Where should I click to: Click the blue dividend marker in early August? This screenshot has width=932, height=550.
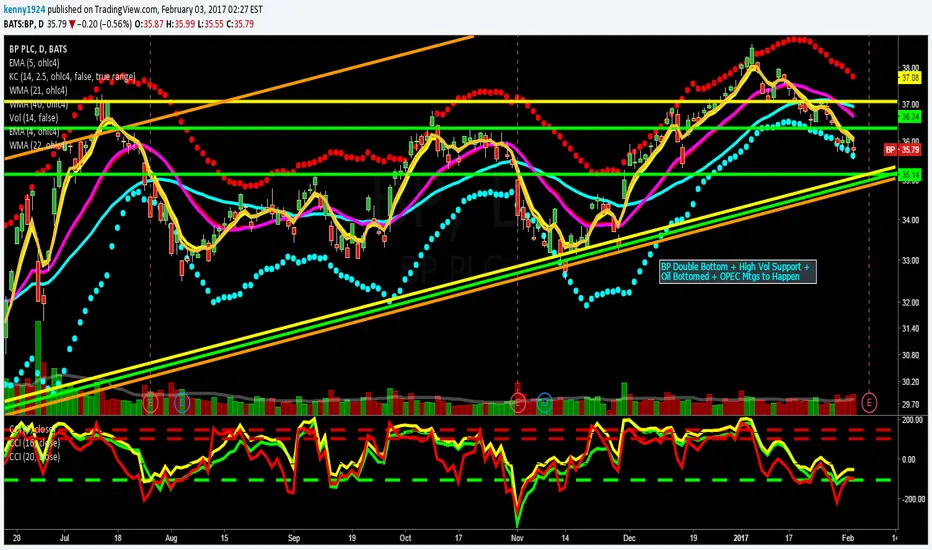182,403
